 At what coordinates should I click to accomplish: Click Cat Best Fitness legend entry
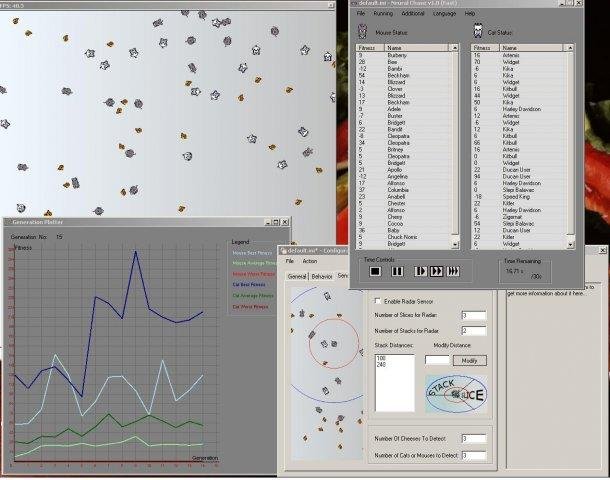249,285
